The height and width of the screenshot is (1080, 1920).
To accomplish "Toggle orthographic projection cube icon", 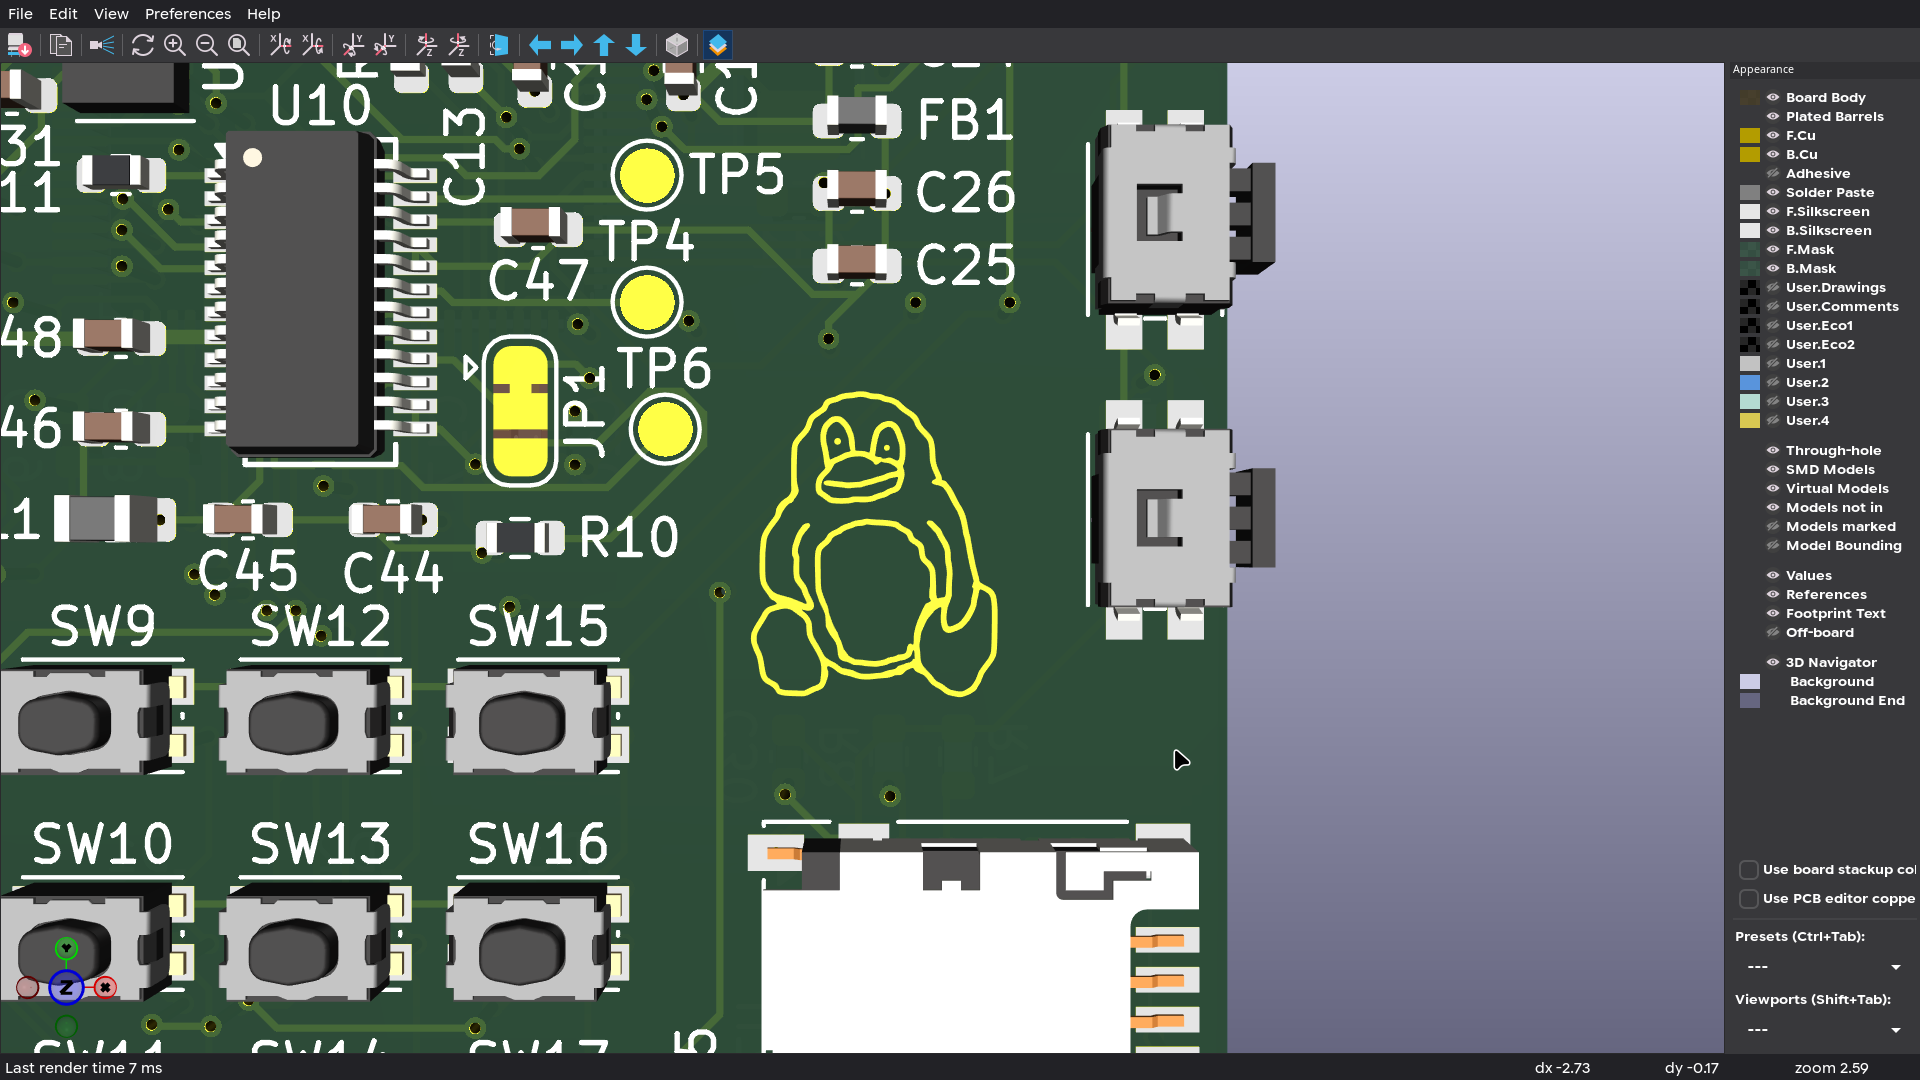I will (x=677, y=45).
